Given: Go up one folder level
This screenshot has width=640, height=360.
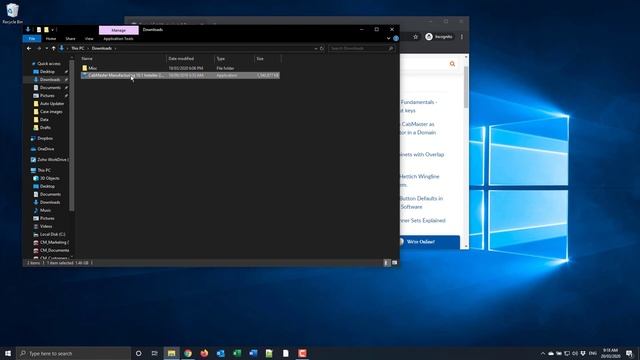Looking at the screenshot, I should coord(53,48).
